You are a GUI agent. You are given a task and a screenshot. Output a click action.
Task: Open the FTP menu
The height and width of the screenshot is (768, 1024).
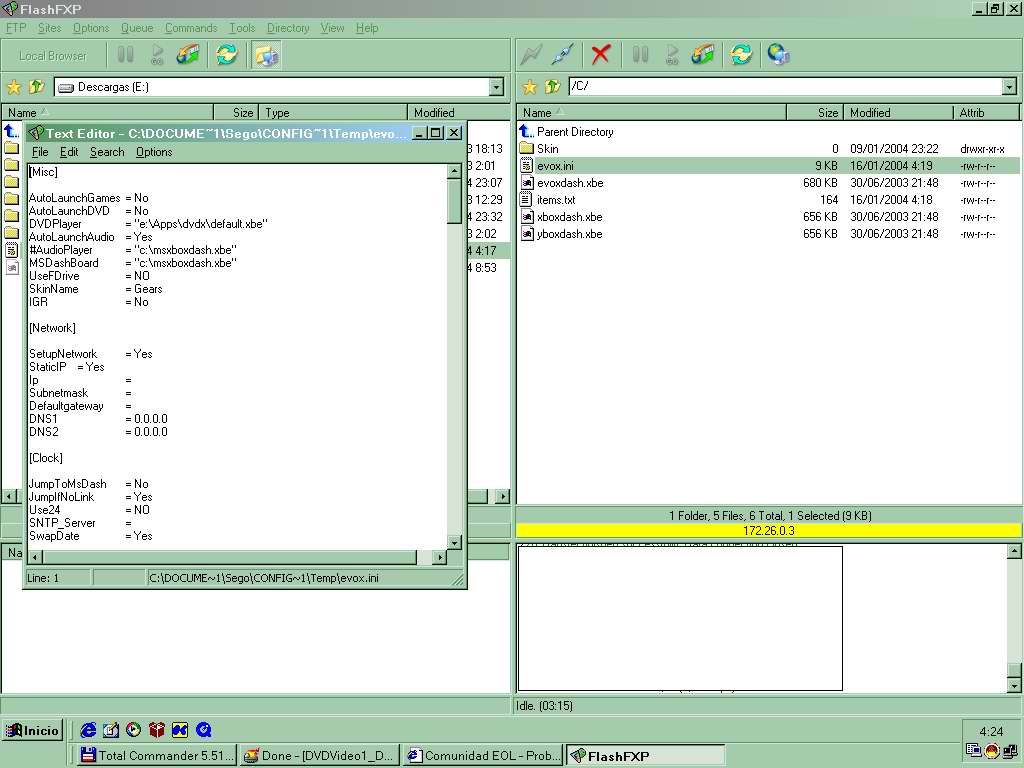[16, 28]
